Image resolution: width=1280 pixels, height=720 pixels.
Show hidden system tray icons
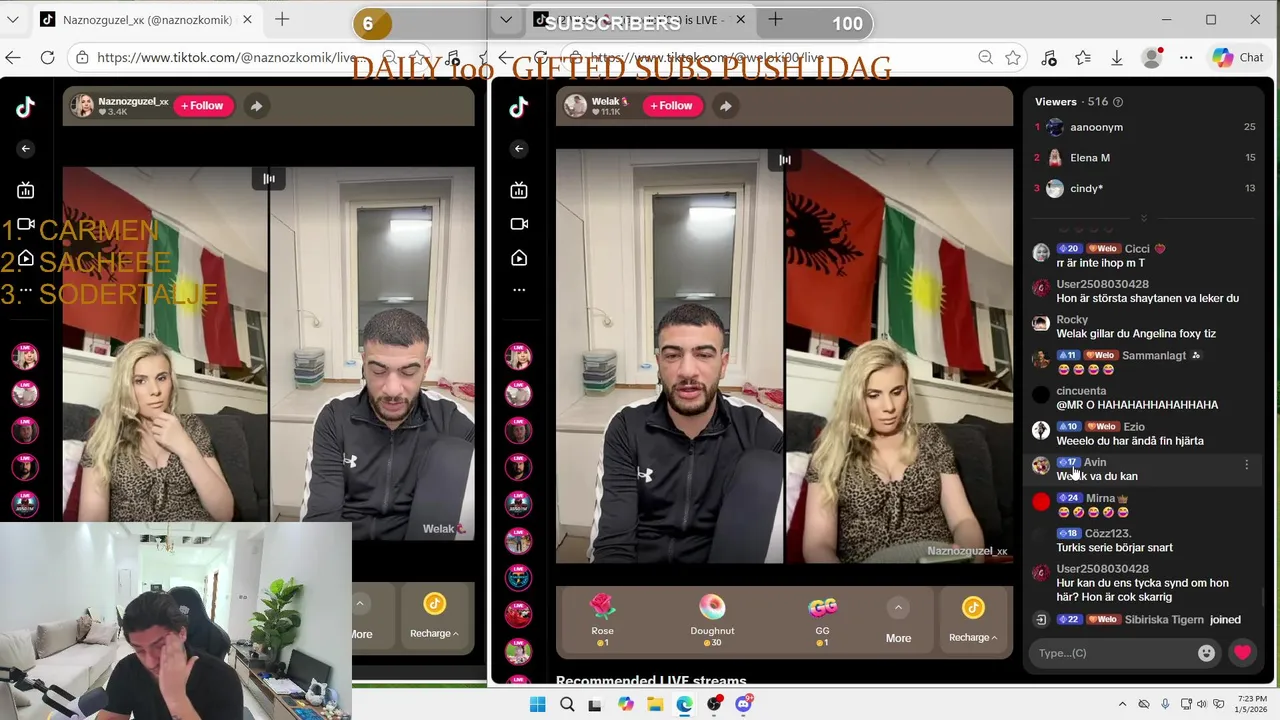1122,704
